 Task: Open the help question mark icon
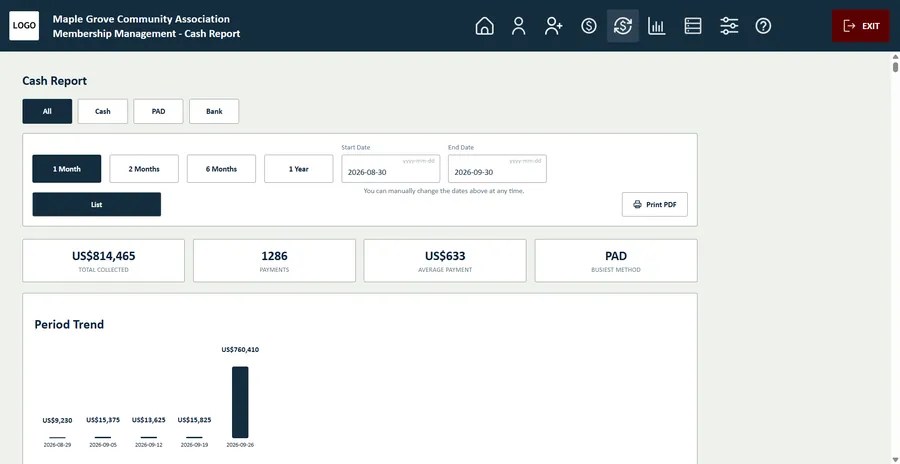click(763, 26)
